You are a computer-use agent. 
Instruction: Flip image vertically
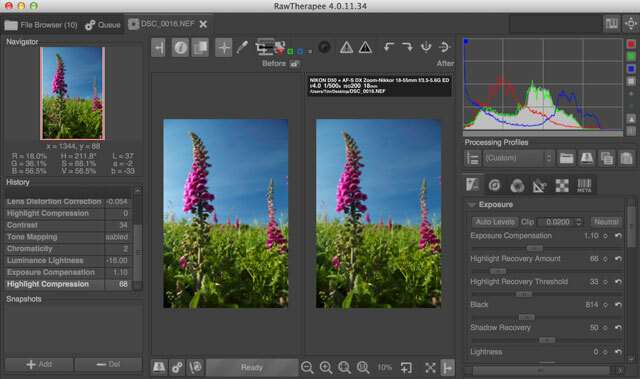click(x=444, y=47)
